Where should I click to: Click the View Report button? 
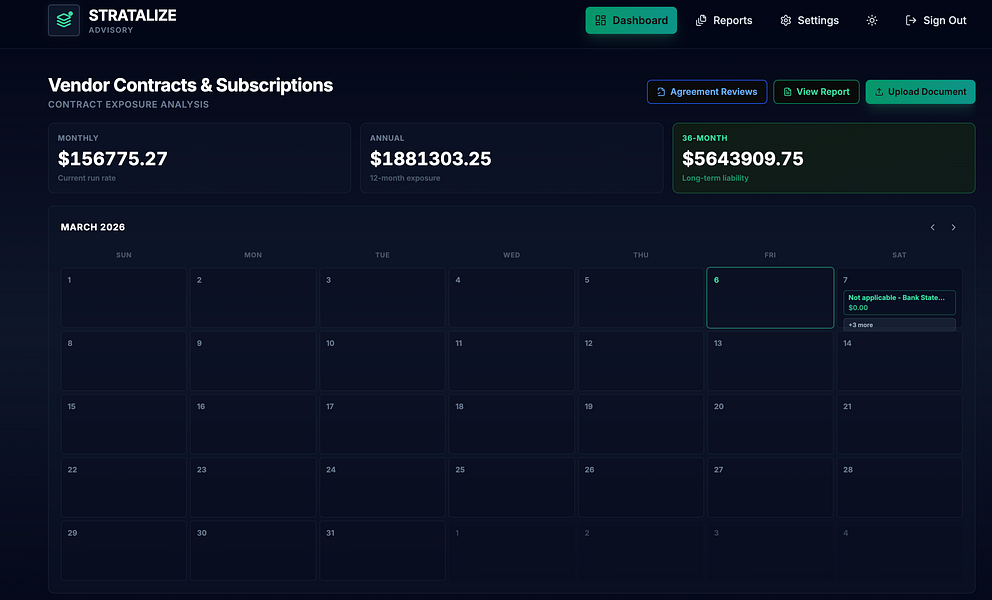[816, 92]
